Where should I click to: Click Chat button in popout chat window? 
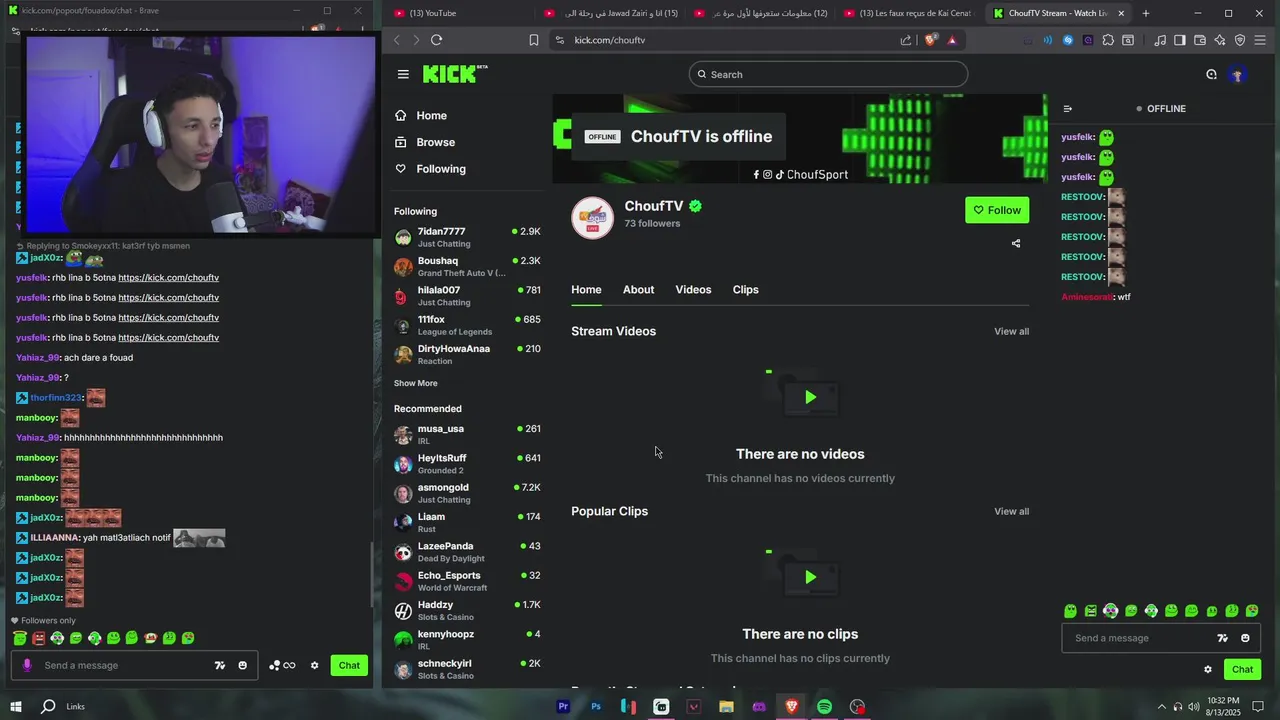[349, 665]
